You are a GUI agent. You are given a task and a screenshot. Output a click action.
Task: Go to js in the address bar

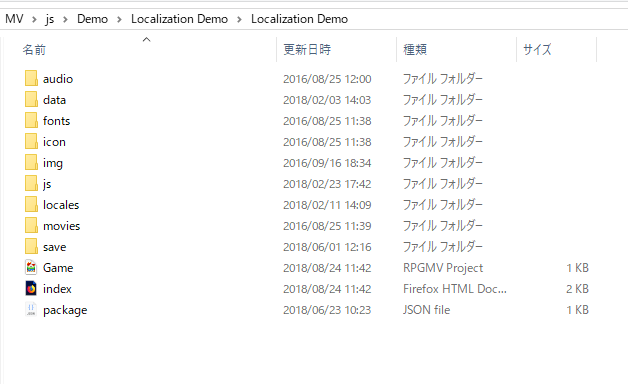[50, 19]
